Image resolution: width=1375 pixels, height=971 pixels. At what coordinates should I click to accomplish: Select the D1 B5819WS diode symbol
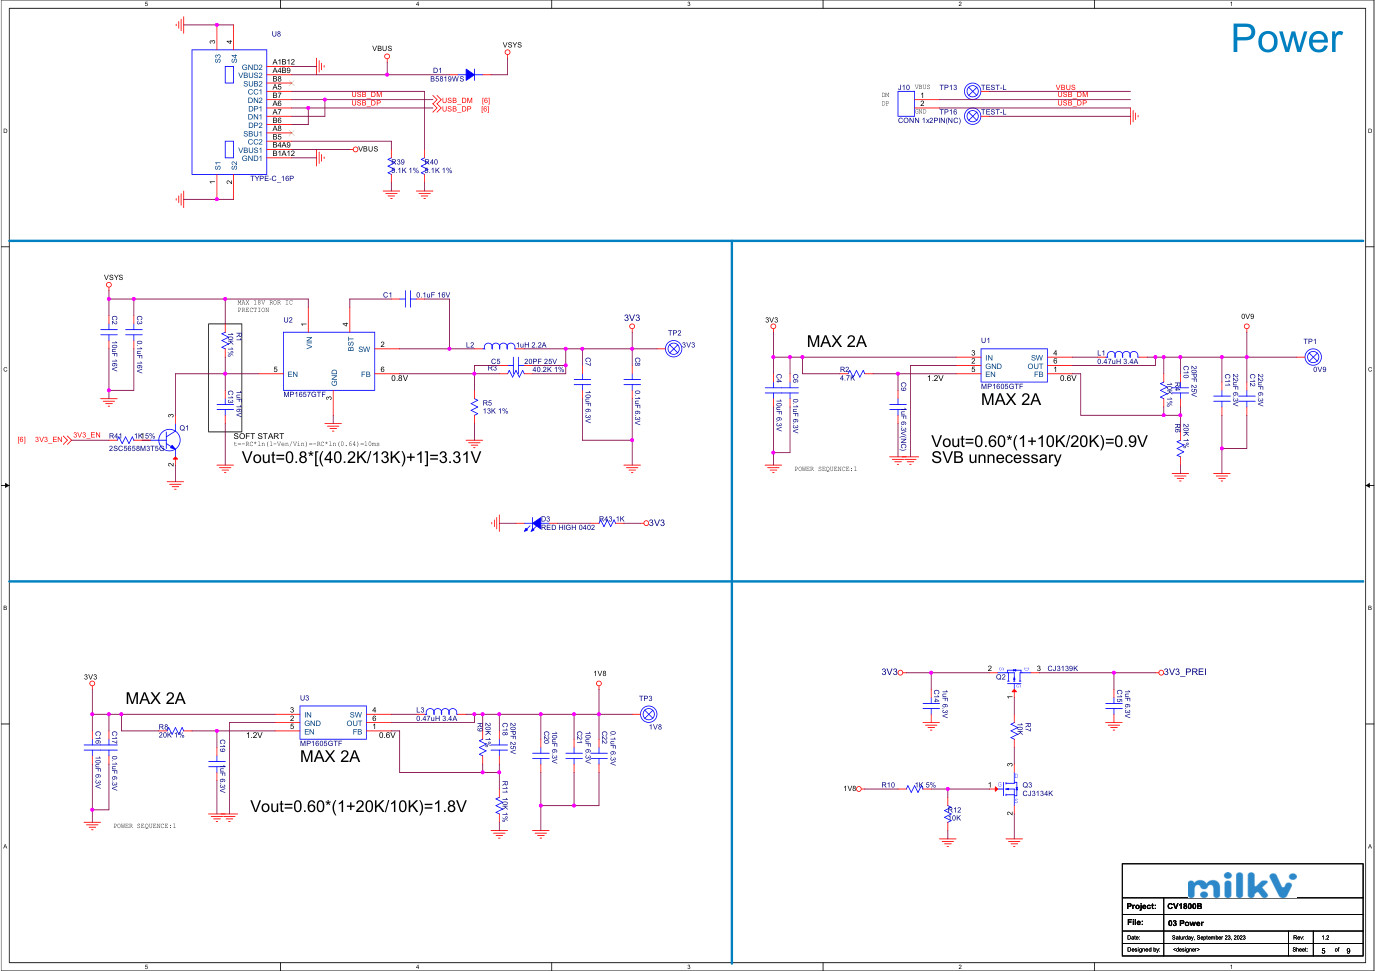coord(470,75)
